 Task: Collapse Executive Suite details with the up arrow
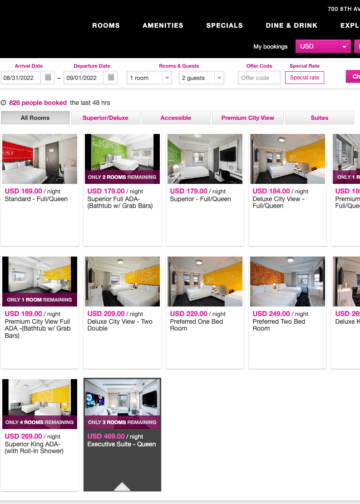[122, 486]
